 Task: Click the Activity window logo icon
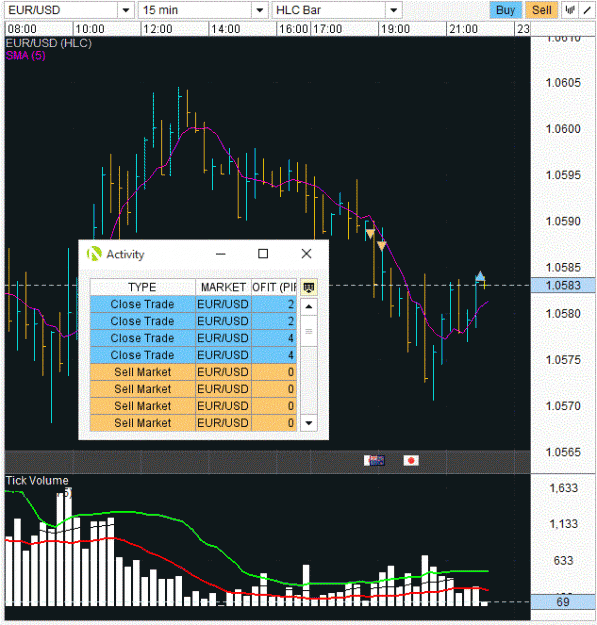point(94,254)
